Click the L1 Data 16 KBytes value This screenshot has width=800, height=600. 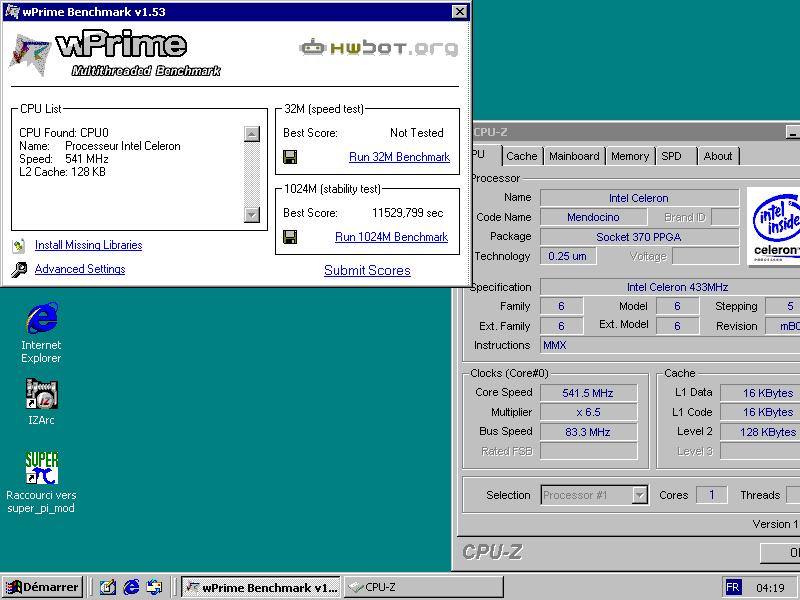(x=760, y=393)
